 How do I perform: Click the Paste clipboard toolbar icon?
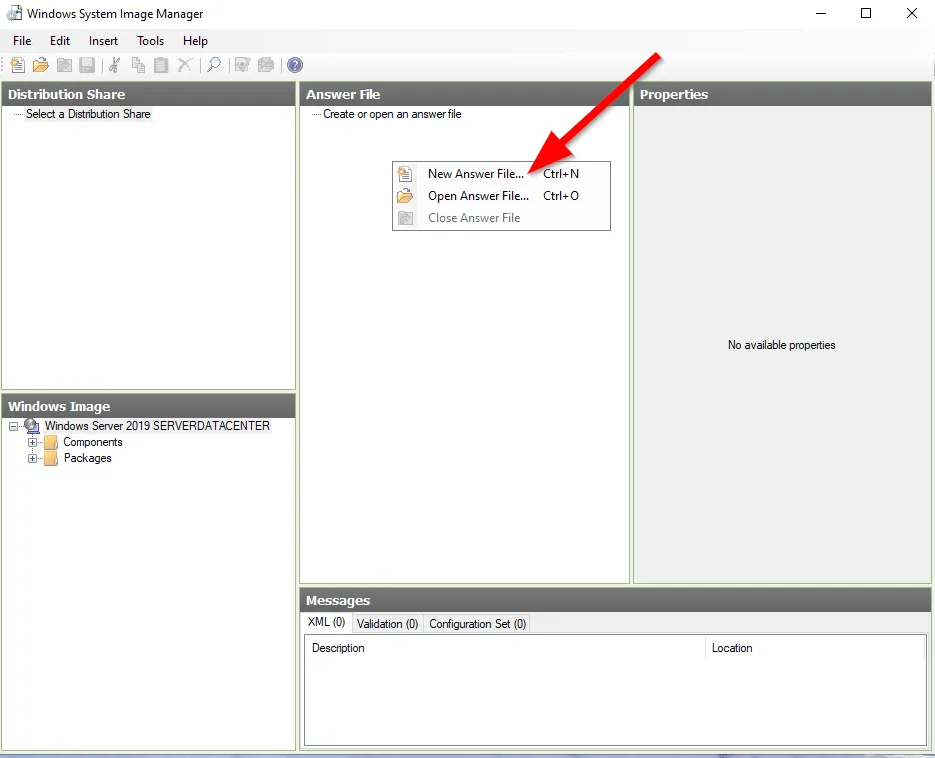point(161,65)
